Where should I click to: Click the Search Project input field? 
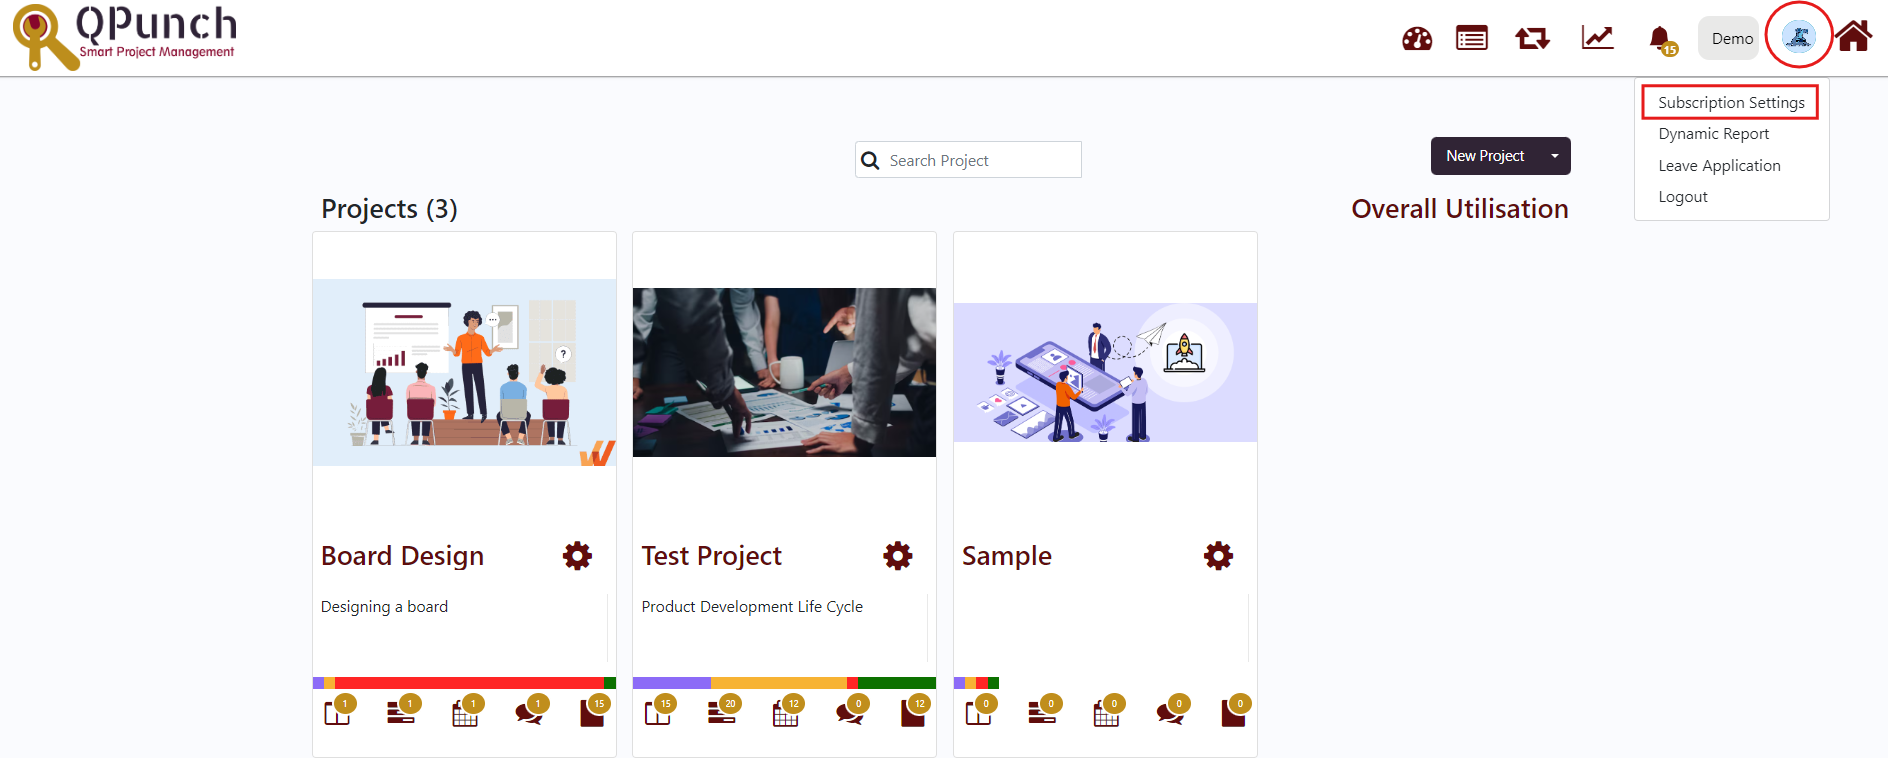tap(968, 160)
